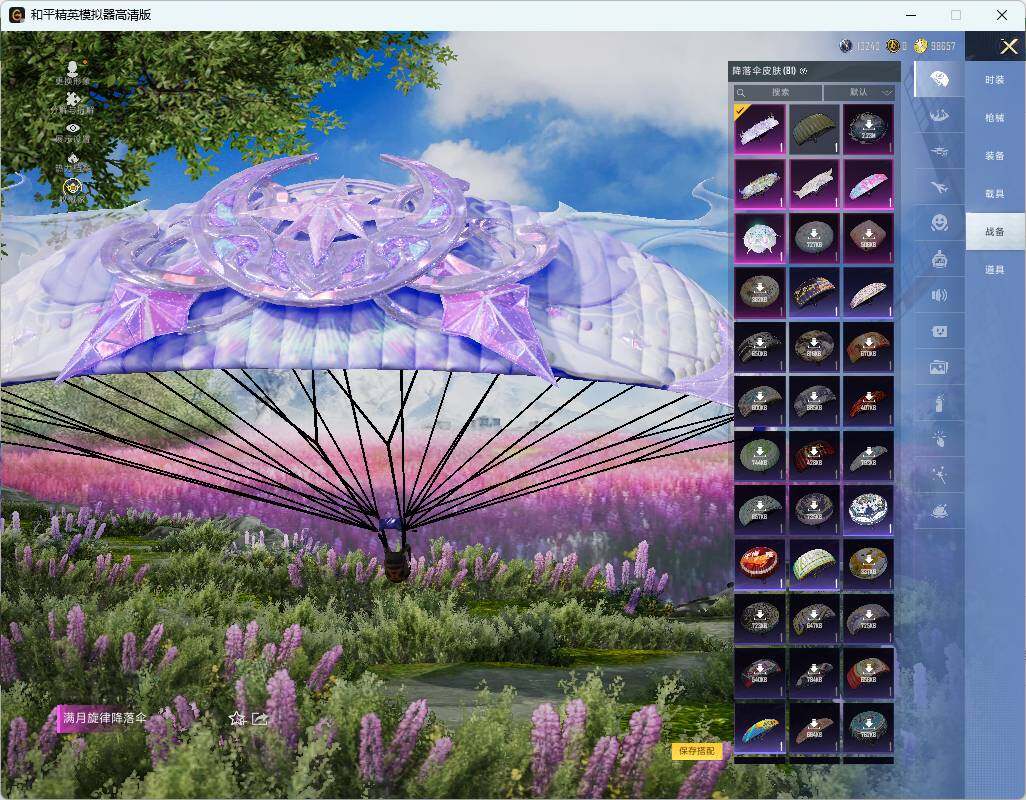Select the yellow-green striped parachute thumbnail
Screen dimensions: 1026x800
[x=814, y=564]
